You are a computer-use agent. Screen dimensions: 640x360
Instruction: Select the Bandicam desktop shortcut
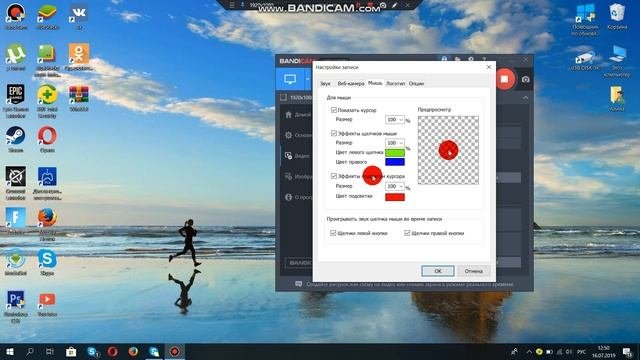16,16
